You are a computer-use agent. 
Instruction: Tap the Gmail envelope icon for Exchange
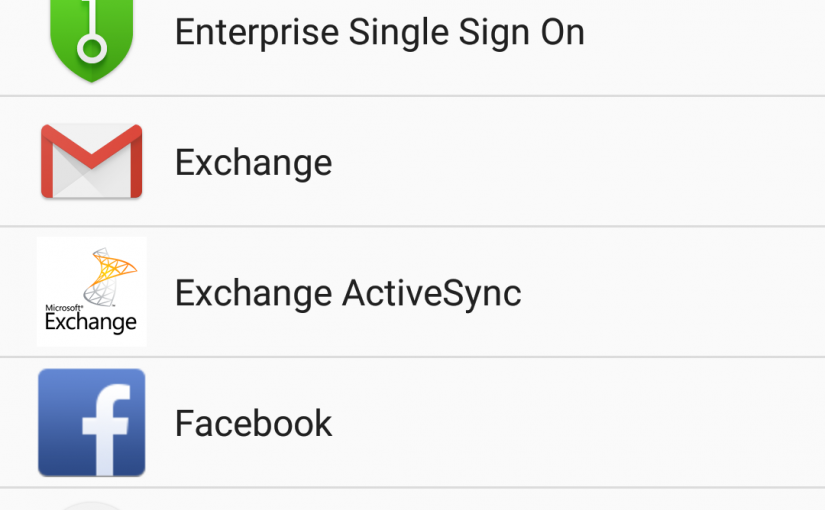click(92, 161)
